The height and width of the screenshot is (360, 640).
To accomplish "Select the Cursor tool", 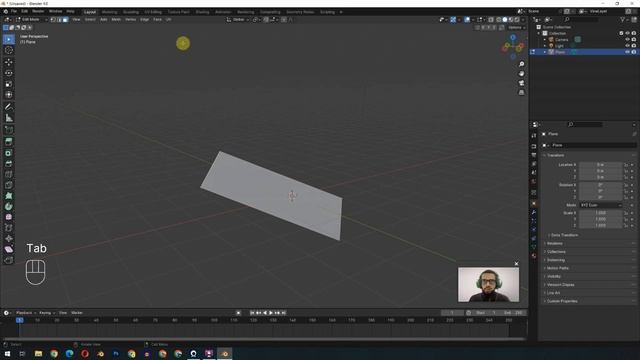I will [9, 50].
